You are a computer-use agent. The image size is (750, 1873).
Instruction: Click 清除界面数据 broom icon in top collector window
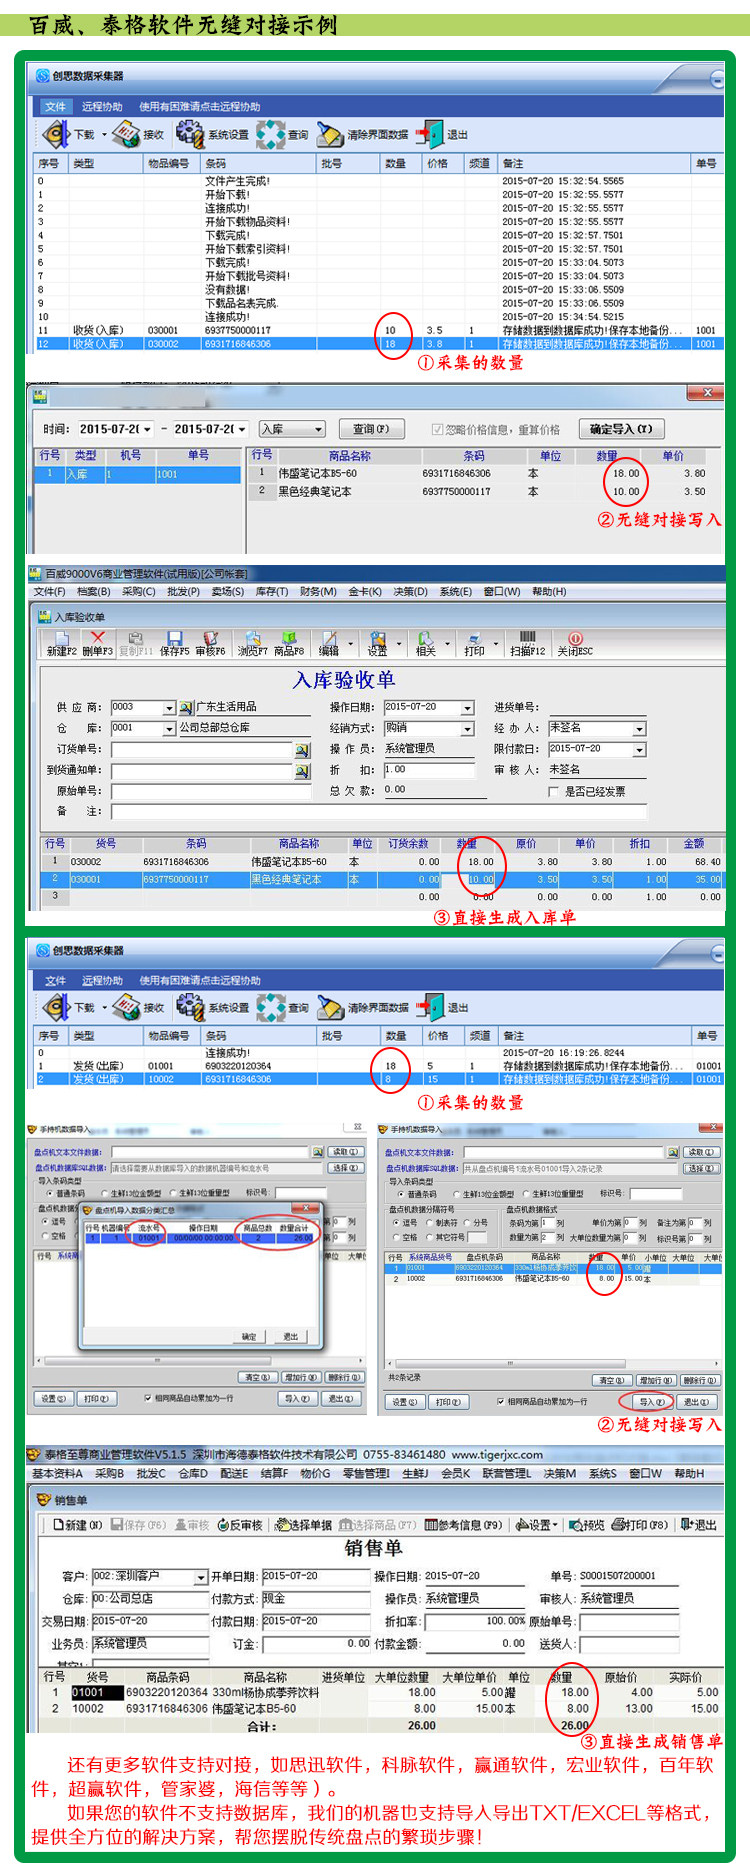tap(330, 134)
